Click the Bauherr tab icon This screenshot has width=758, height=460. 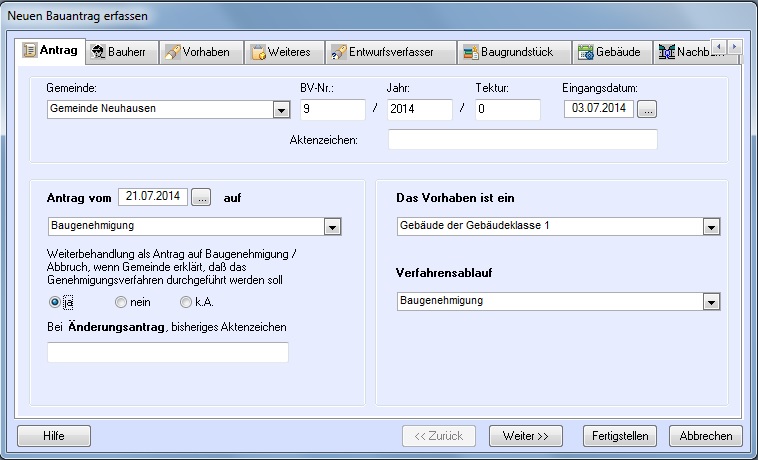click(x=98, y=52)
